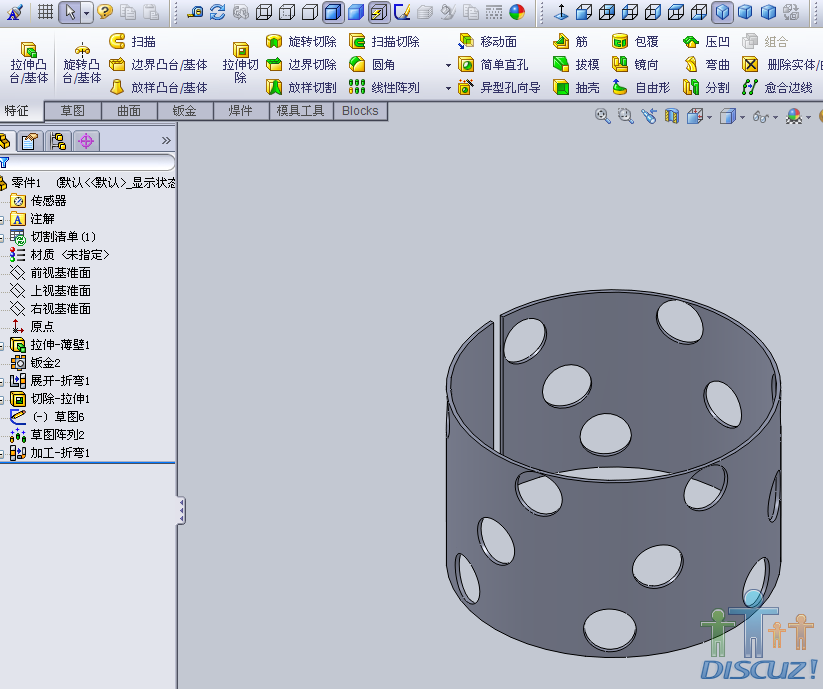
Task: Open the select tool dropdown arrow
Action: click(x=87, y=12)
